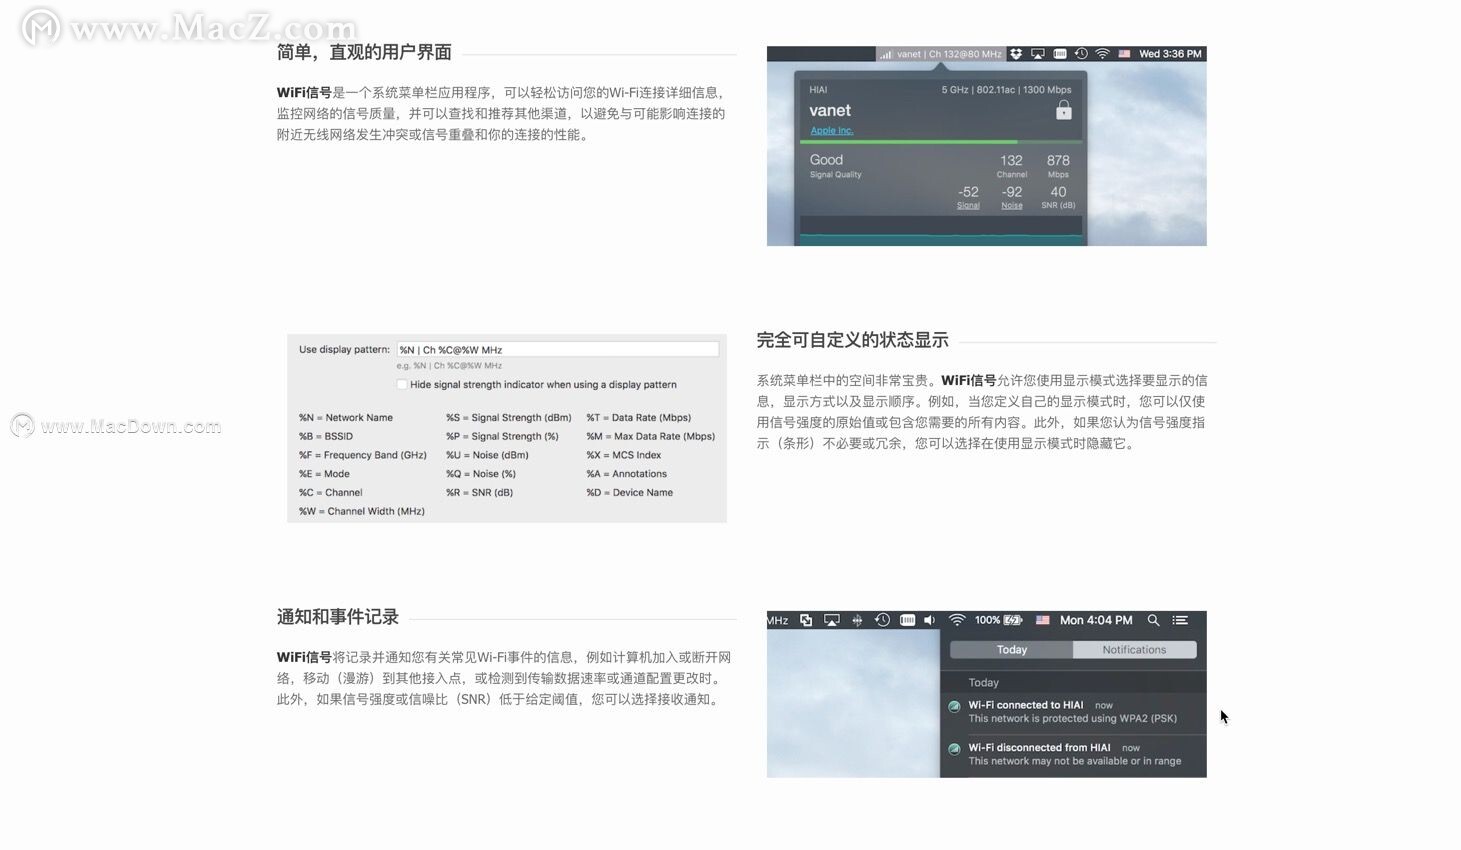Viewport: 1461px width, 850px height.
Task: Click the Use display pattern input field
Action: pyautogui.click(x=558, y=350)
